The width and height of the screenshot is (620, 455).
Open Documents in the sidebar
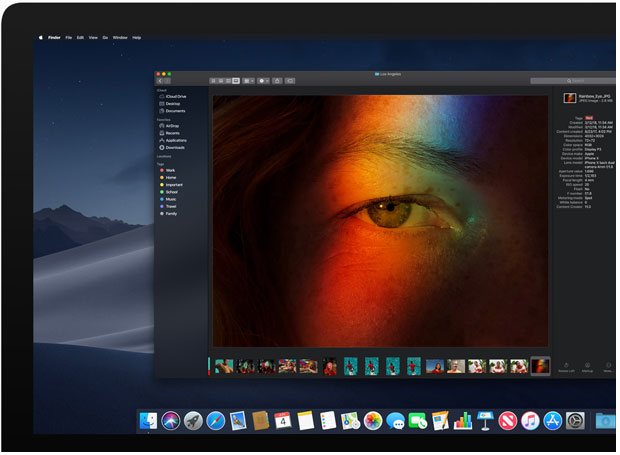point(172,111)
